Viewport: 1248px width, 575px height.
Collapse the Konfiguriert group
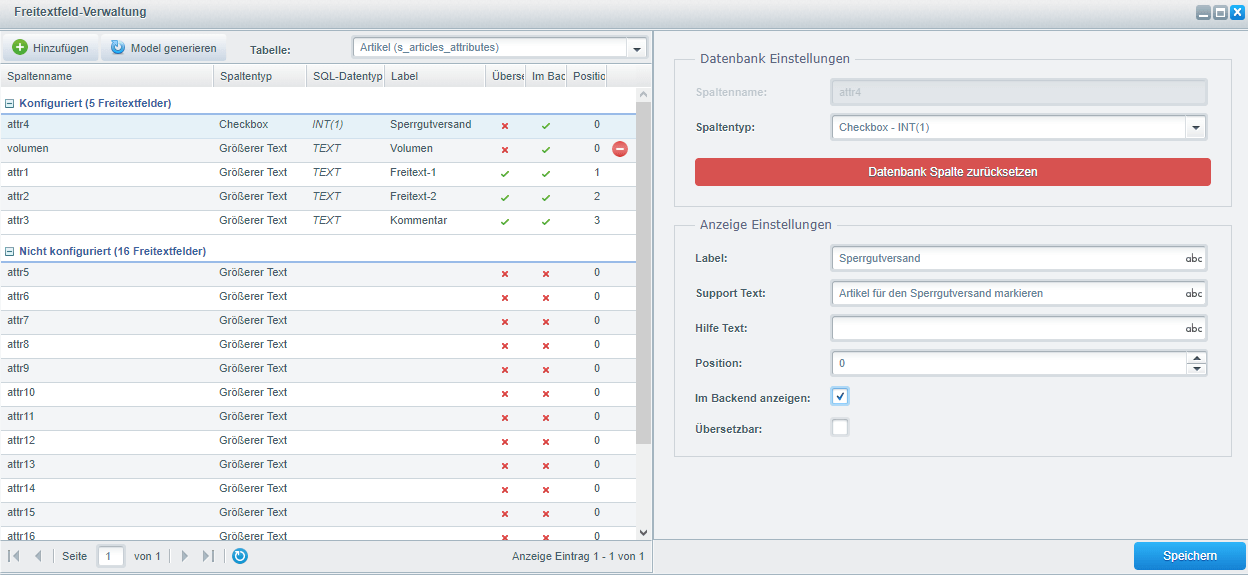(10, 103)
